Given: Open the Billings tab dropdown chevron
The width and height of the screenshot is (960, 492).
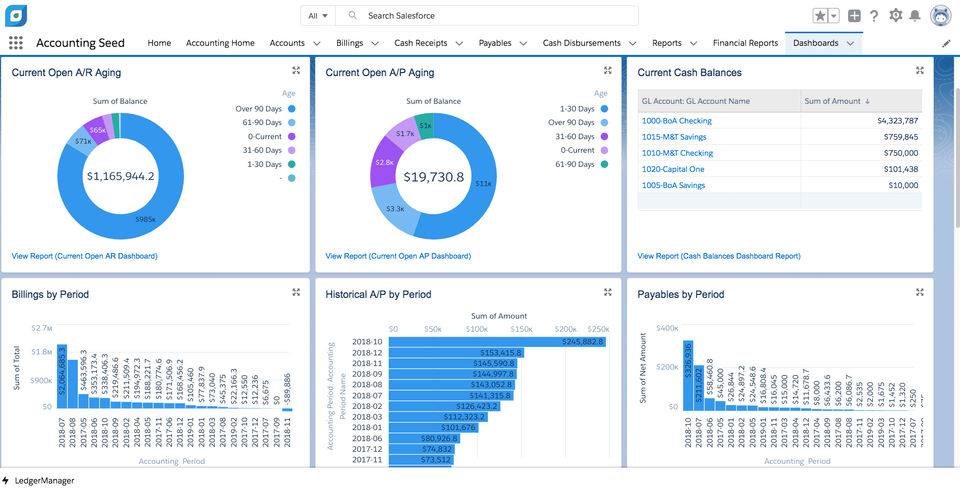Looking at the screenshot, I should click(x=375, y=43).
